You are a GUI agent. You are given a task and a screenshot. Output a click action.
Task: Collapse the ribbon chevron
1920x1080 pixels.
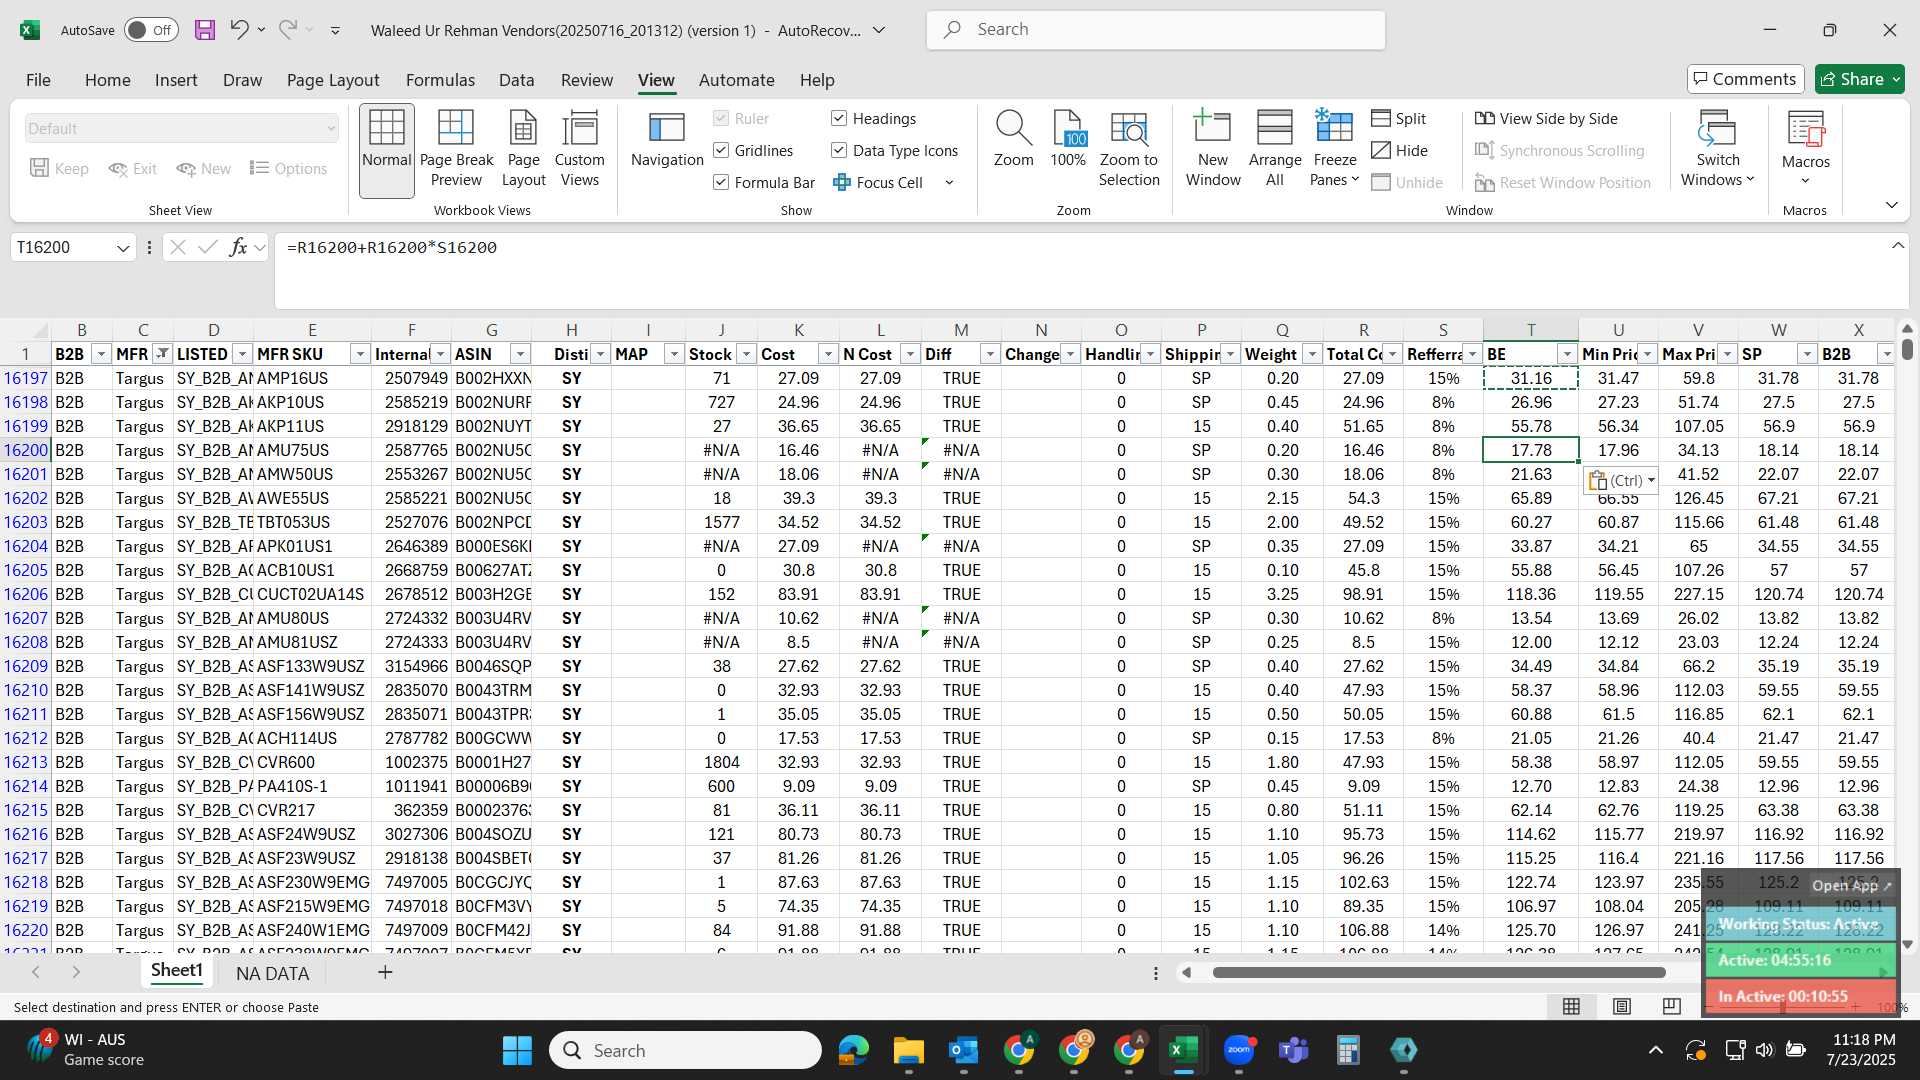[x=1891, y=205]
